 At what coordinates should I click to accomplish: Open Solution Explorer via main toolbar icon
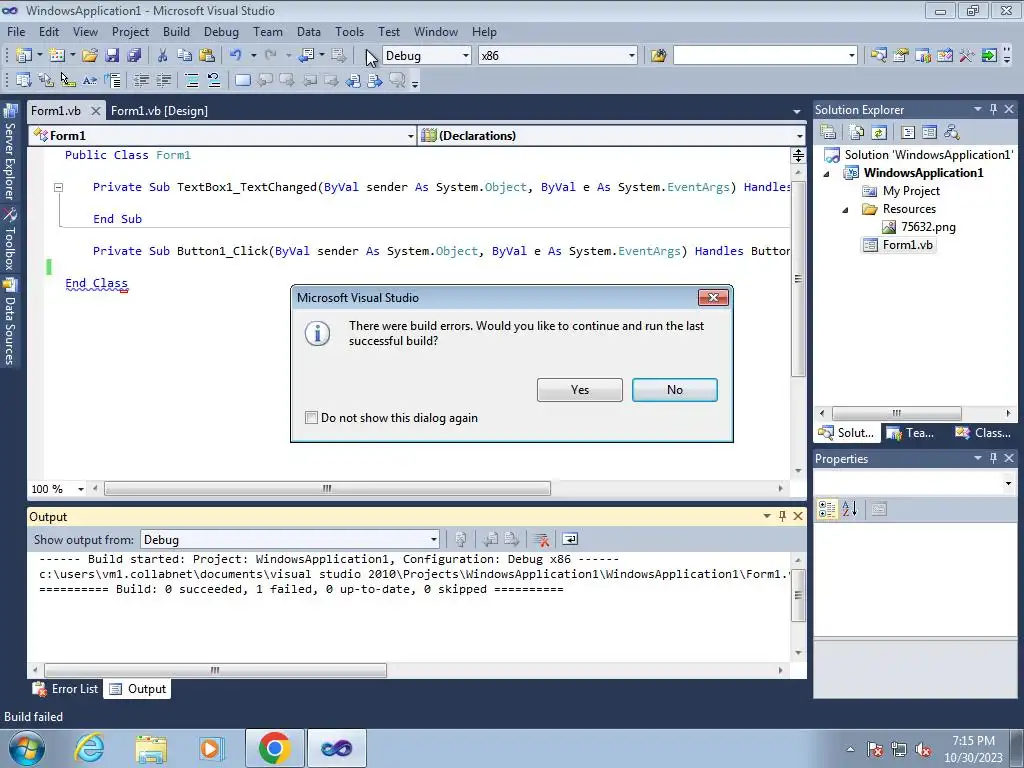click(879, 56)
